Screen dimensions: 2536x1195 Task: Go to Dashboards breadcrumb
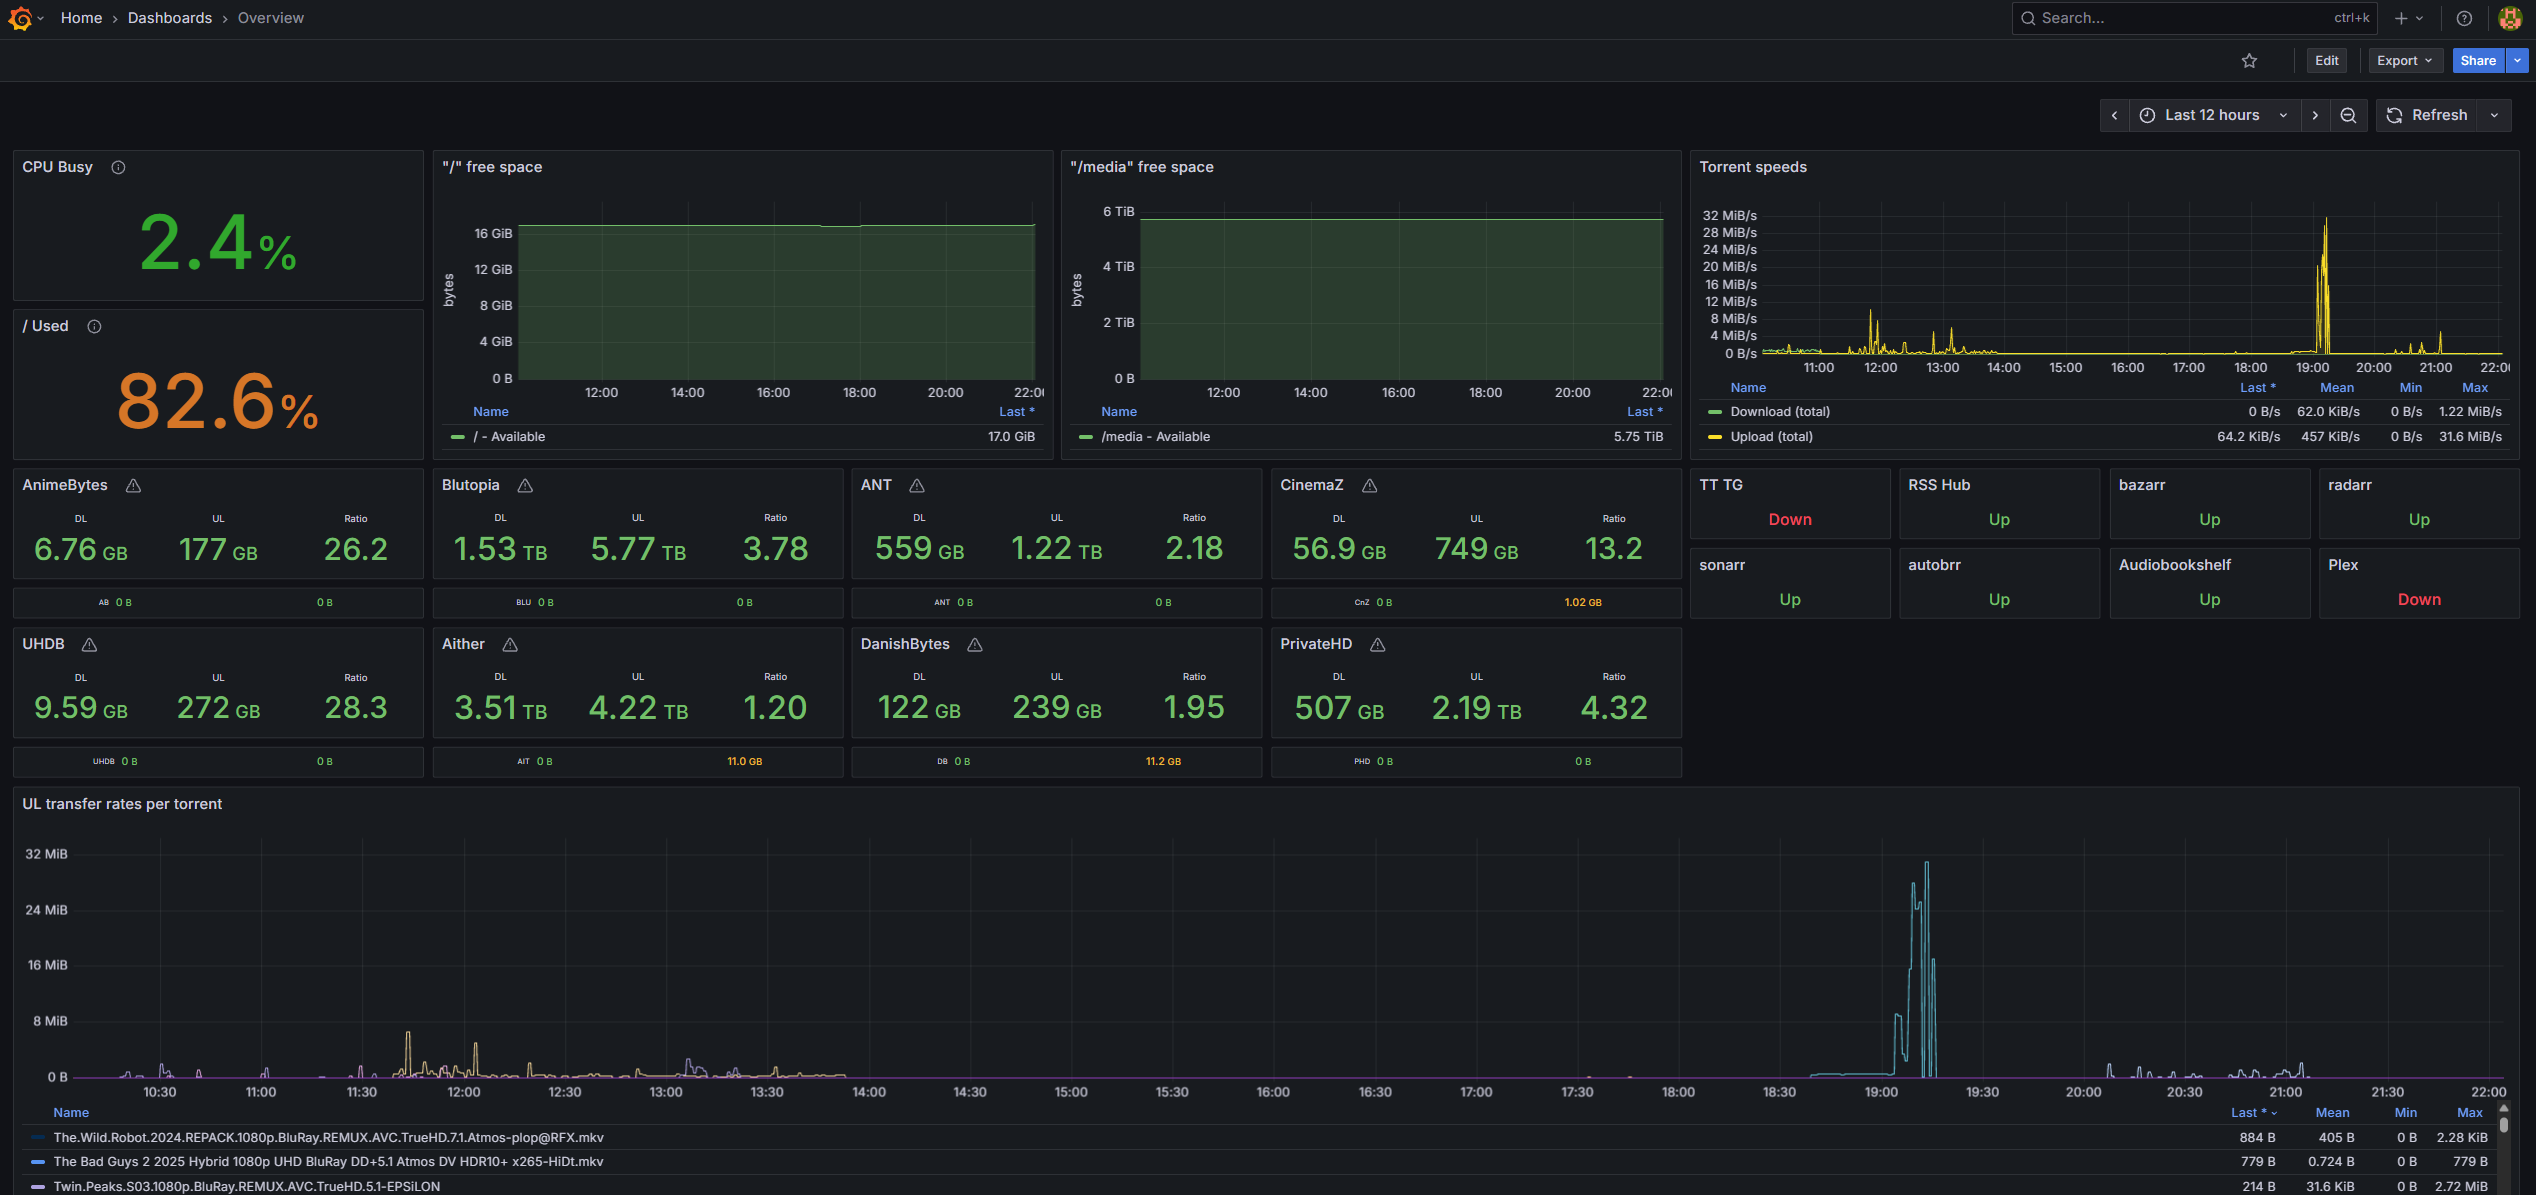169,18
